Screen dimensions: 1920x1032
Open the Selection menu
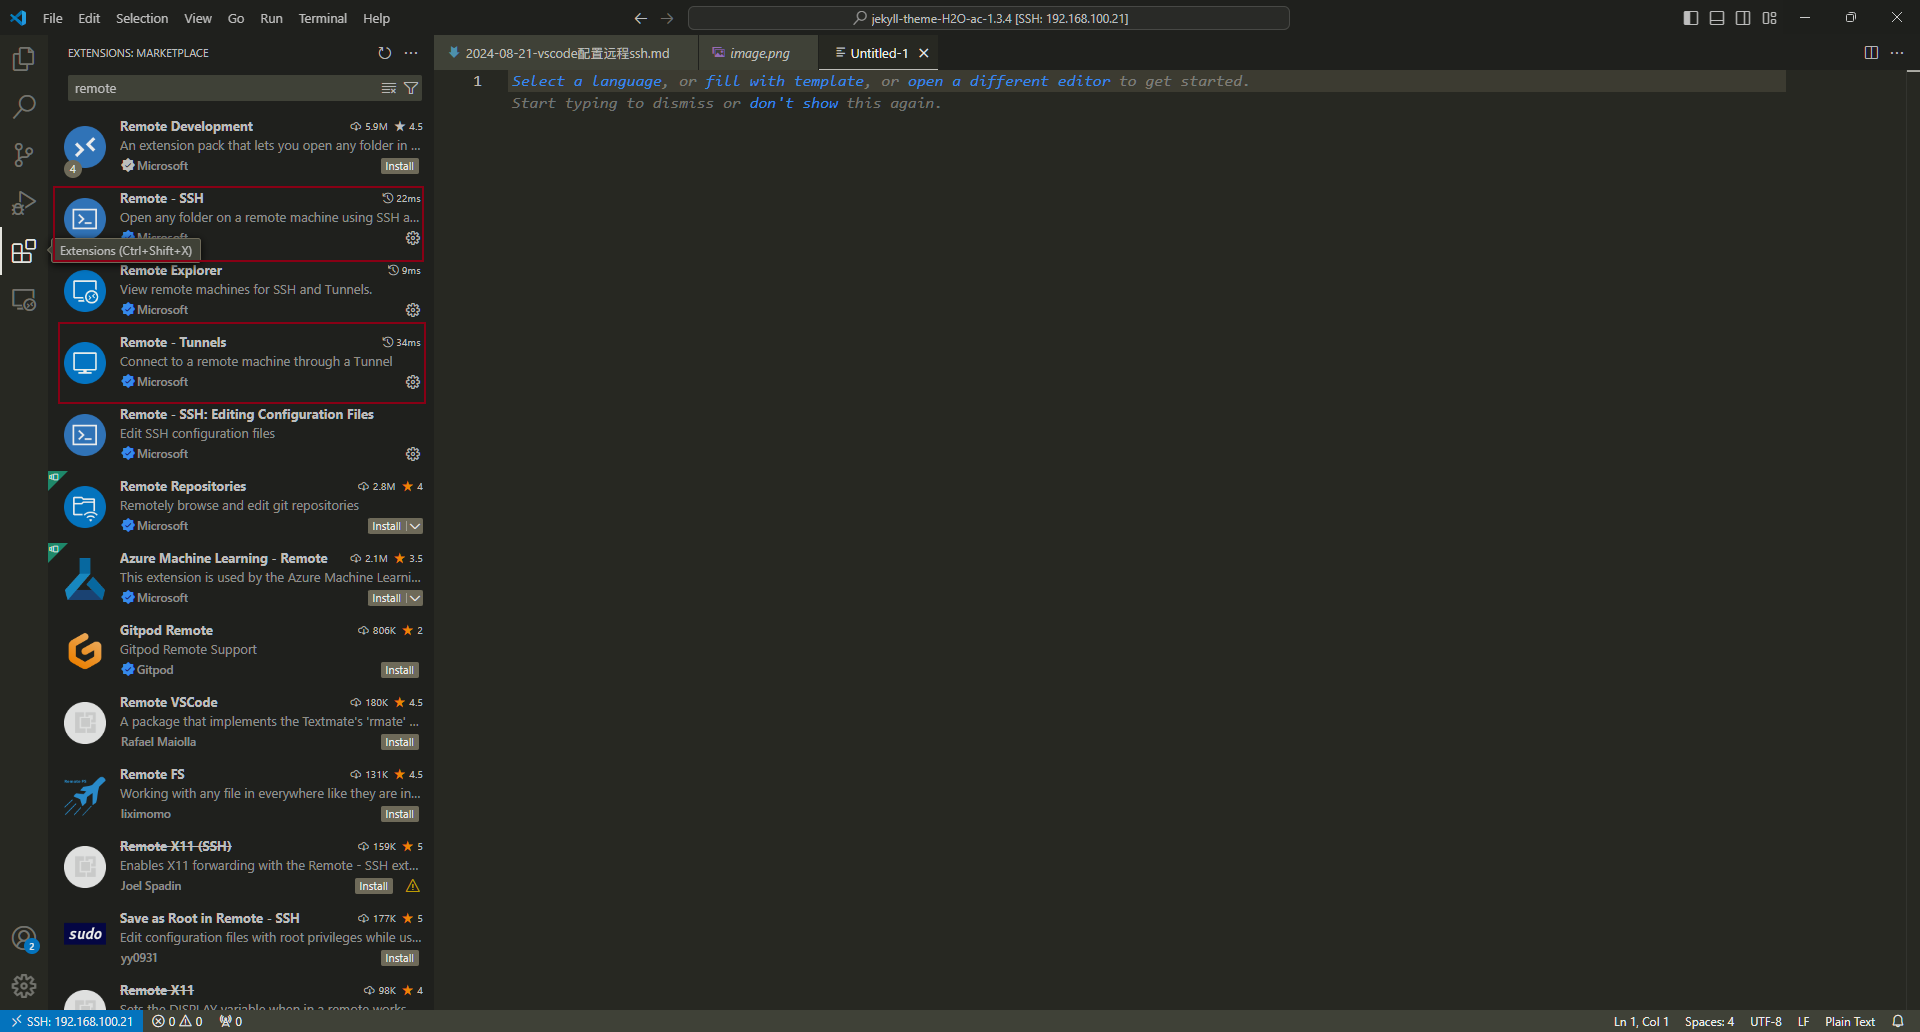(x=142, y=18)
